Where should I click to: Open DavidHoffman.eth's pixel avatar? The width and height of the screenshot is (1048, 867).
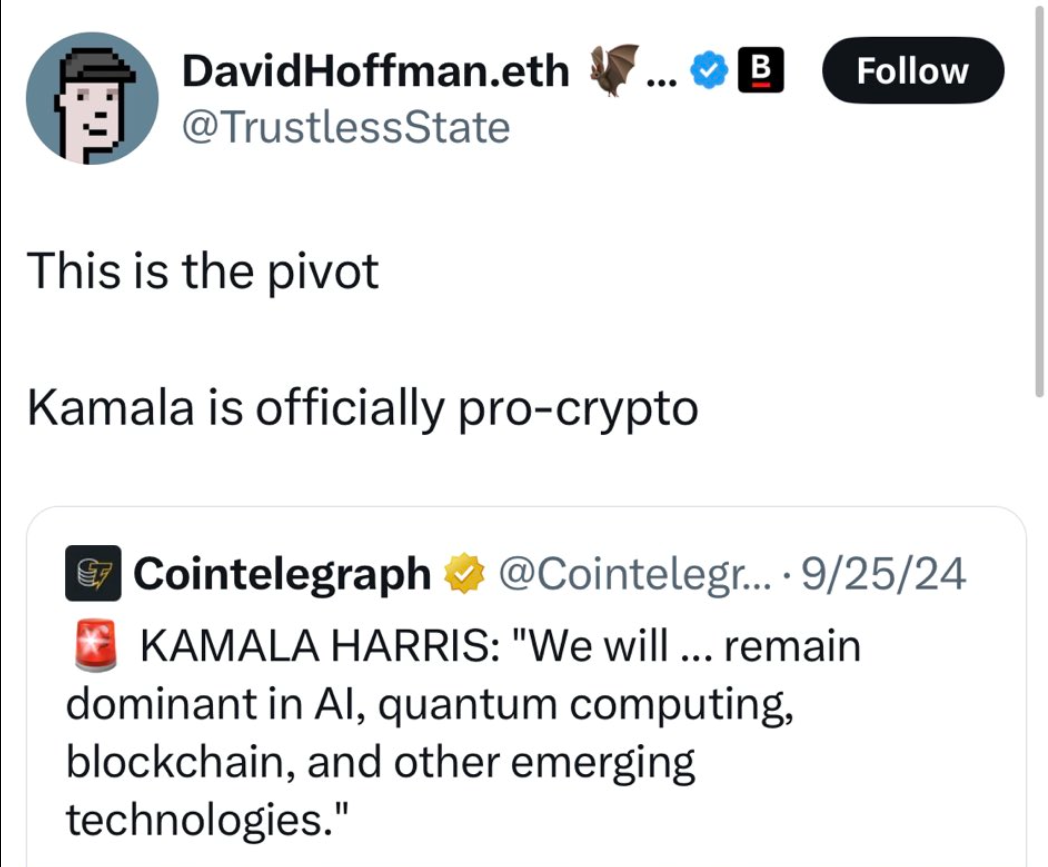[92, 98]
